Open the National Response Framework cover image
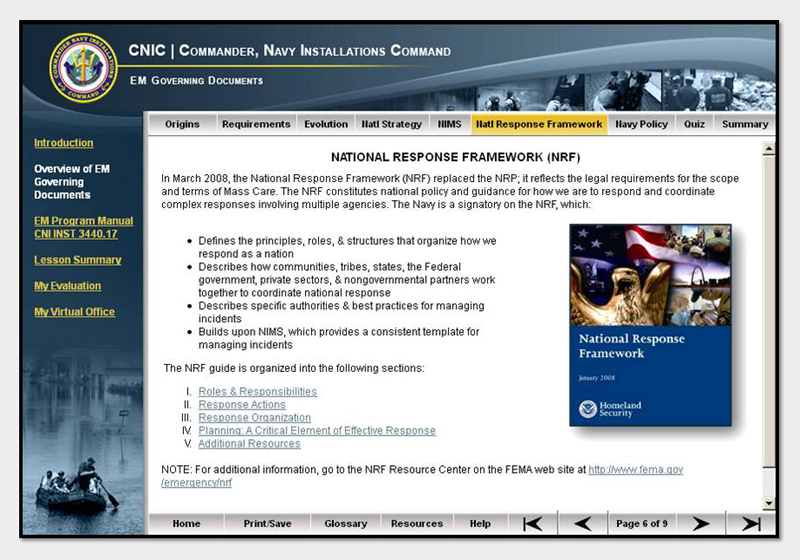Screen dimensions: 800x560 click(x=650, y=325)
